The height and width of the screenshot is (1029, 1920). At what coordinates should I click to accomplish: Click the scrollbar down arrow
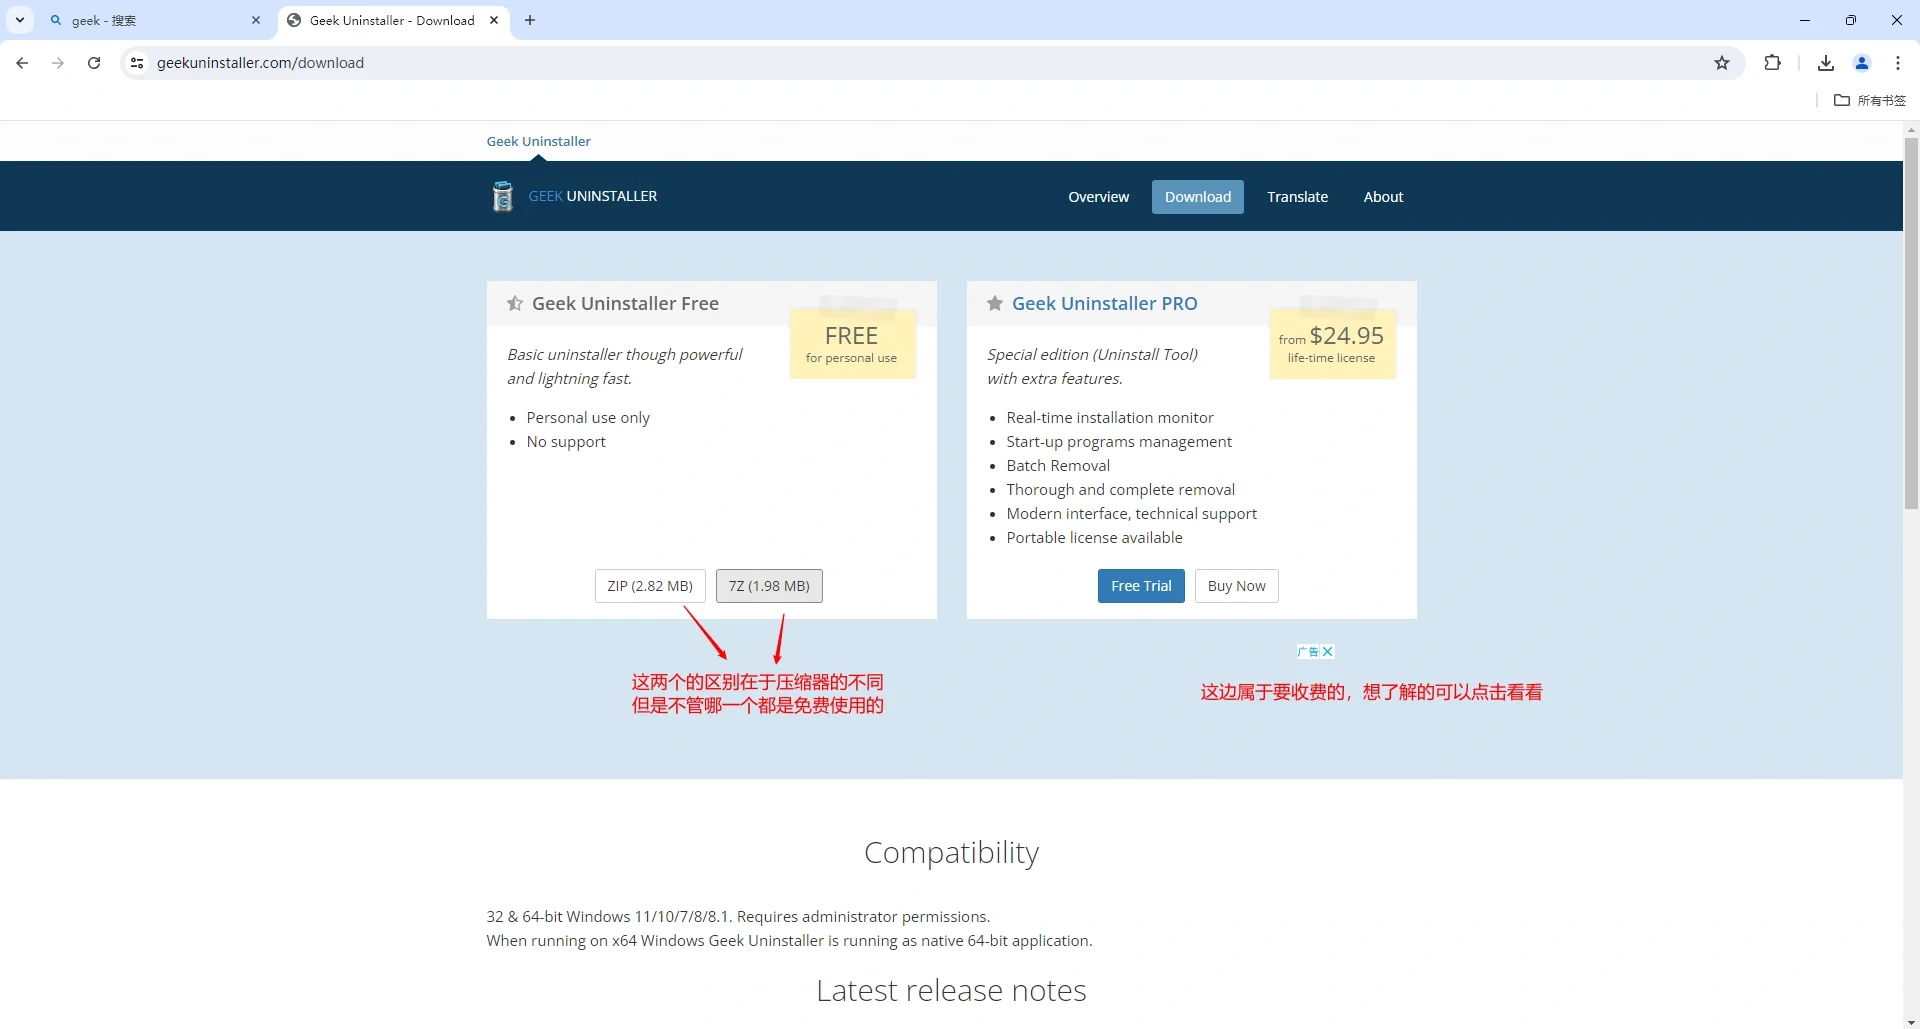click(x=1911, y=1022)
